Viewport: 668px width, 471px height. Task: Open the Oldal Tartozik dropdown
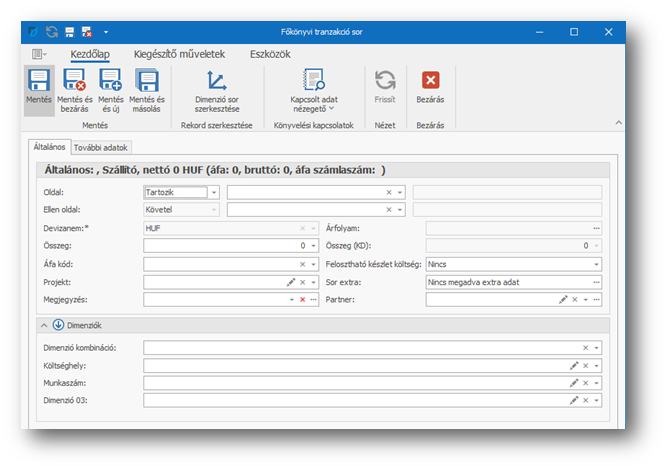pyautogui.click(x=213, y=192)
